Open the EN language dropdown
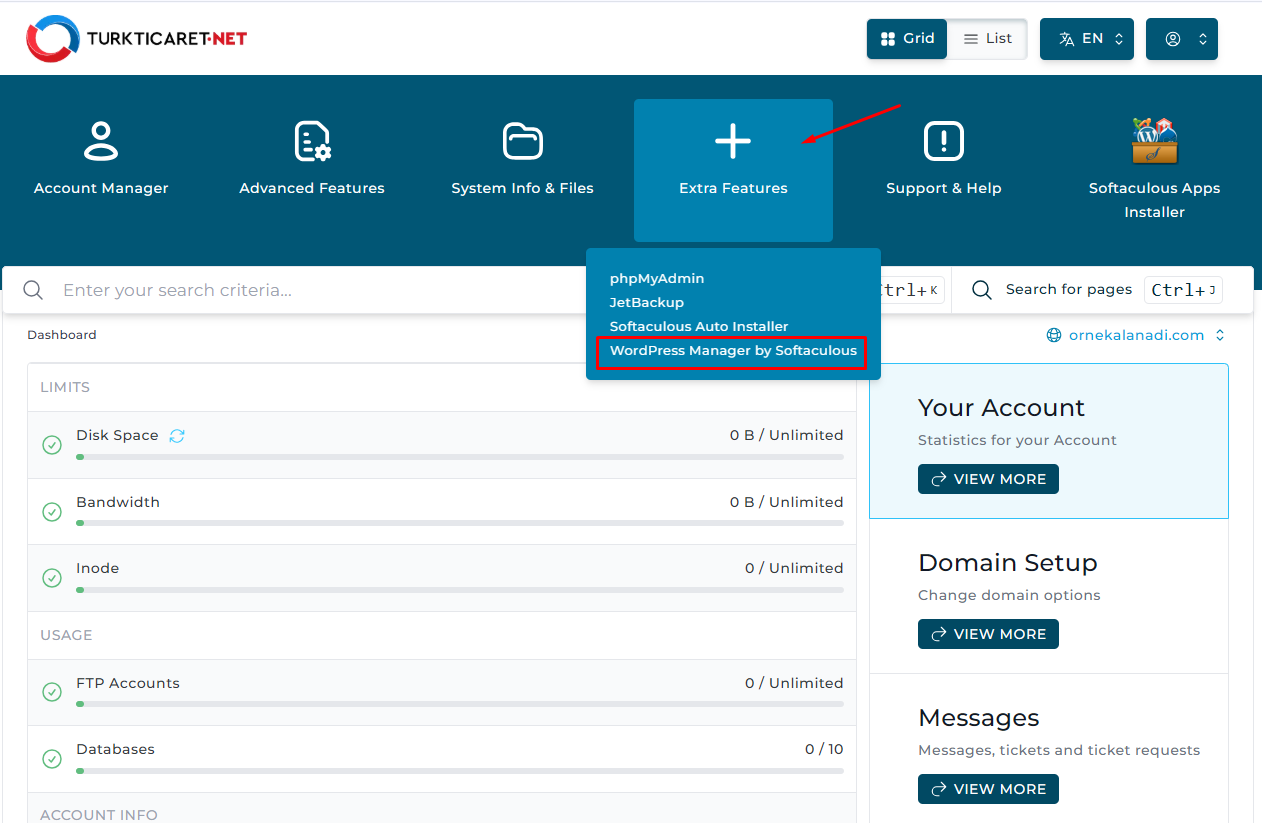Screen dimensions: 1262x823 [1087, 39]
